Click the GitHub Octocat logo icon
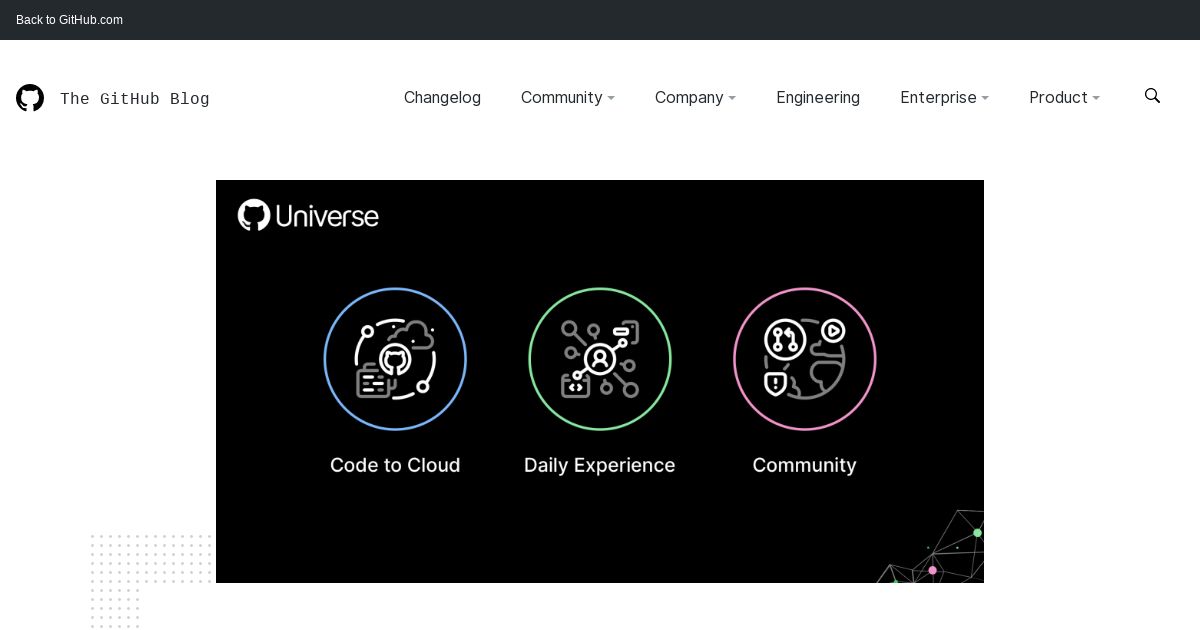1200x630 pixels. click(x=30, y=98)
